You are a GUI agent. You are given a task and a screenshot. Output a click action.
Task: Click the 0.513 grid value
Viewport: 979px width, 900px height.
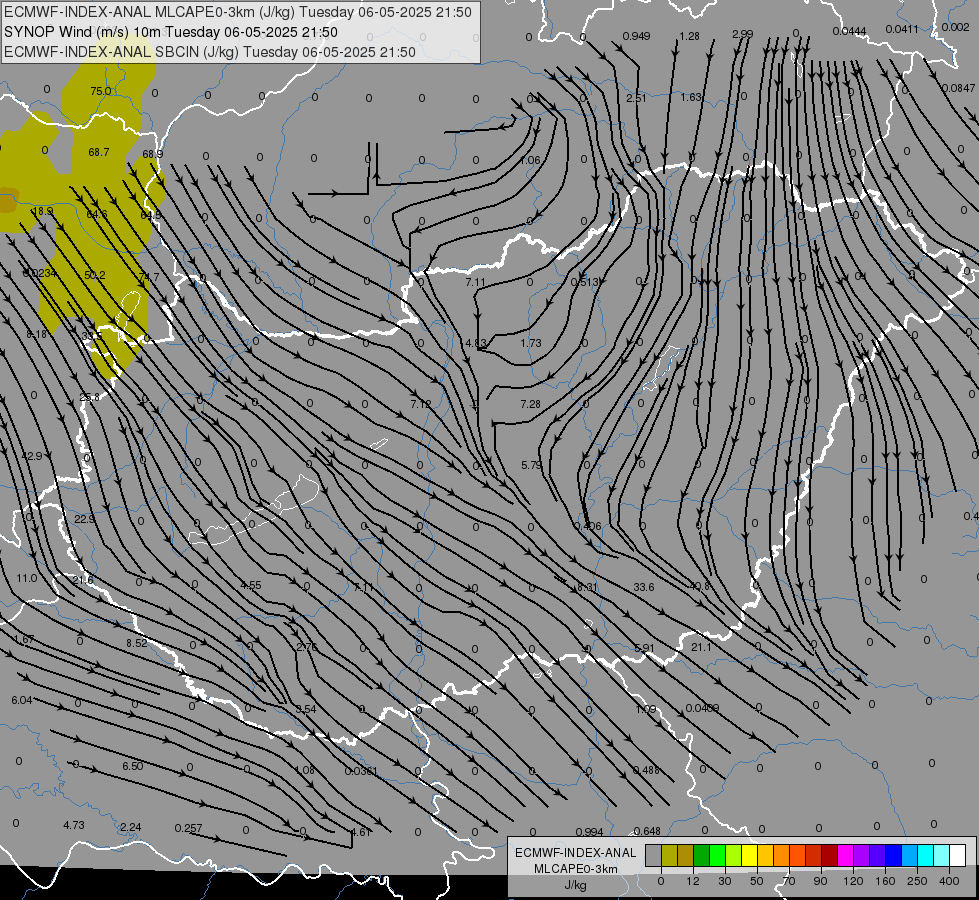tap(585, 282)
